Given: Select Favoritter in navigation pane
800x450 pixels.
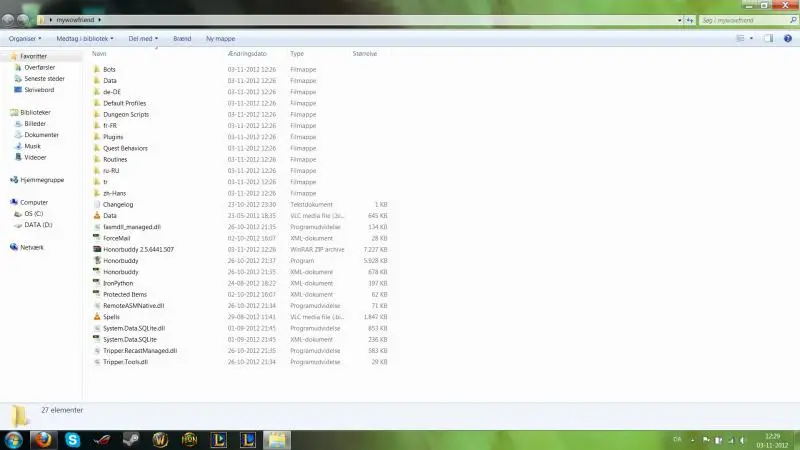Looking at the screenshot, I should click(x=33, y=56).
